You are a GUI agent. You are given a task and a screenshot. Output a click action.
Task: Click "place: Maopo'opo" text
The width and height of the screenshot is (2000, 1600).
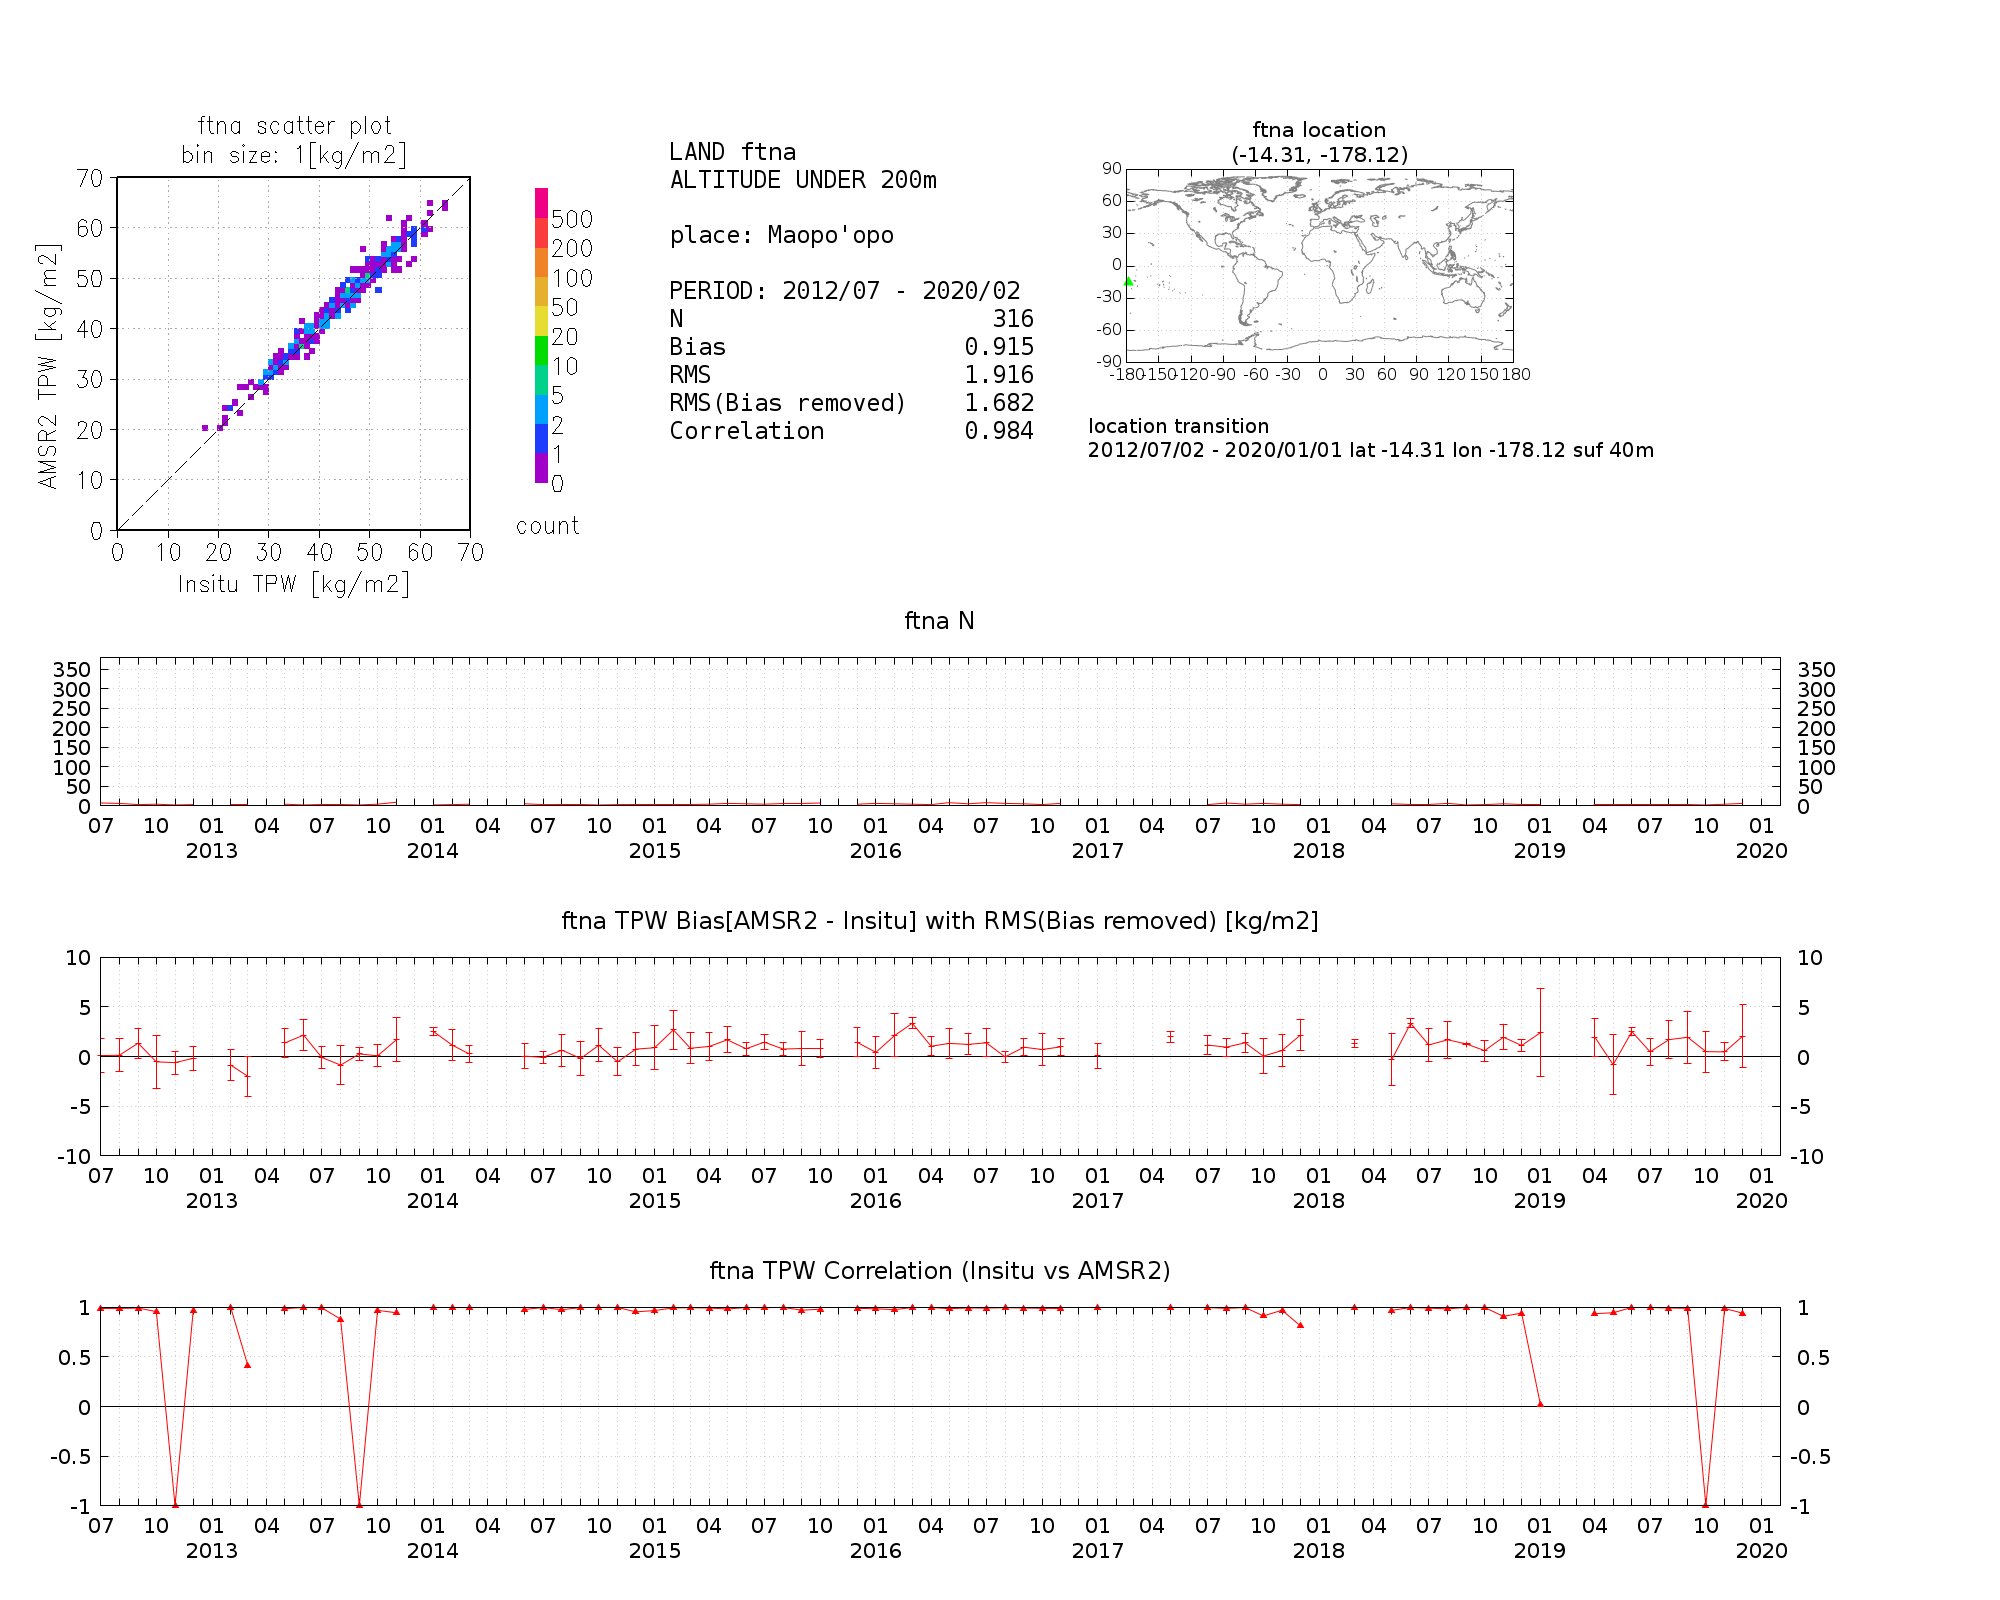coord(782,235)
